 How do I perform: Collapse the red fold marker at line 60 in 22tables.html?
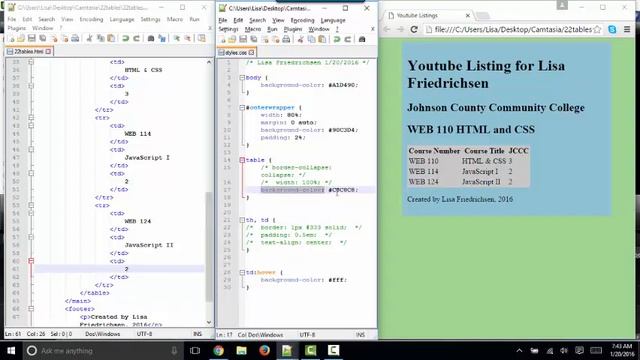coord(31,261)
